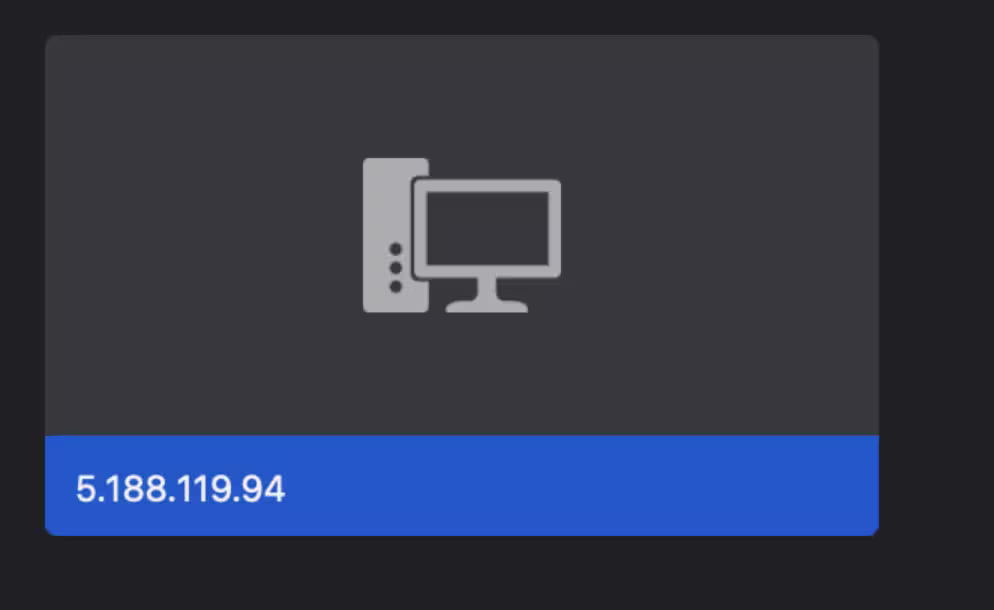Click the monitor screen in the icon
The image size is (994, 610).
click(x=487, y=228)
